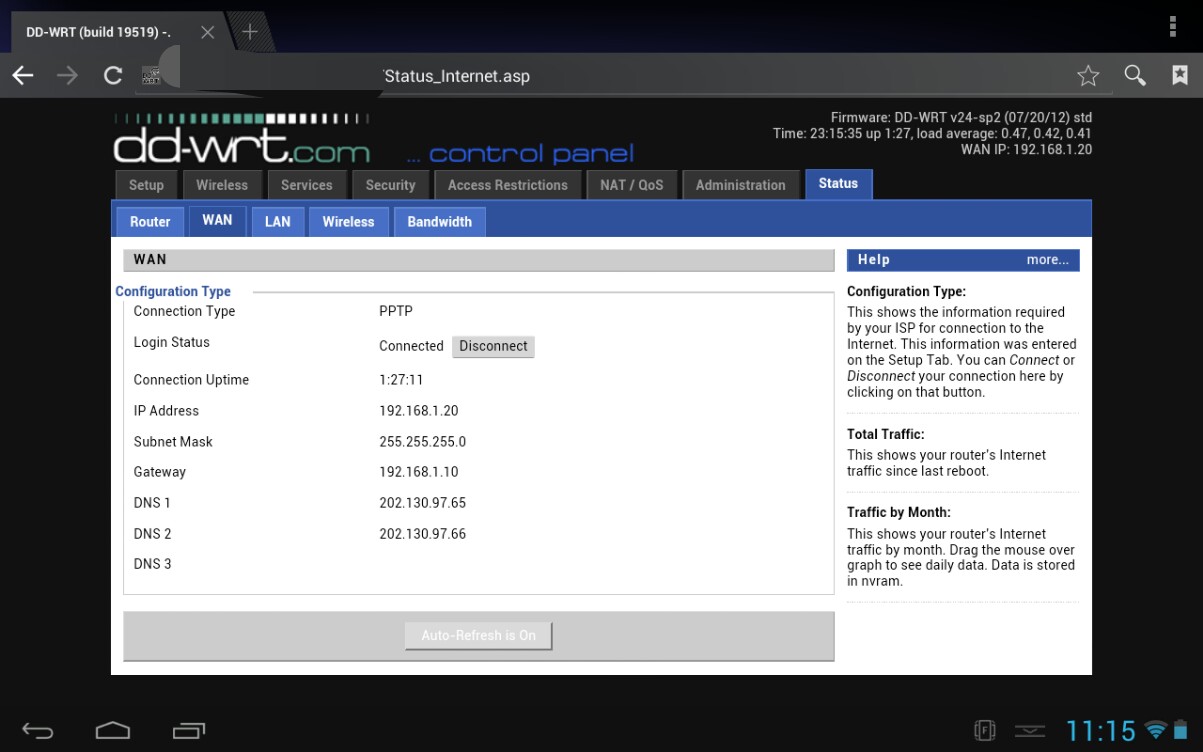Tap the site favicon in address bar
Viewport: 1203px width, 752px height.
click(x=151, y=76)
